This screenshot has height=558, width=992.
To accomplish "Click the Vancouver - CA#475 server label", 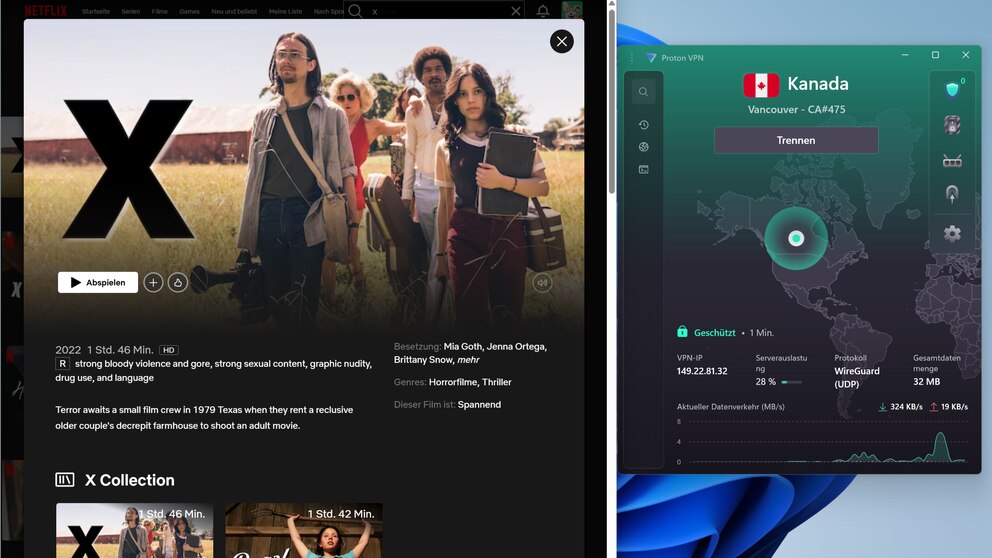I will pyautogui.click(x=796, y=109).
